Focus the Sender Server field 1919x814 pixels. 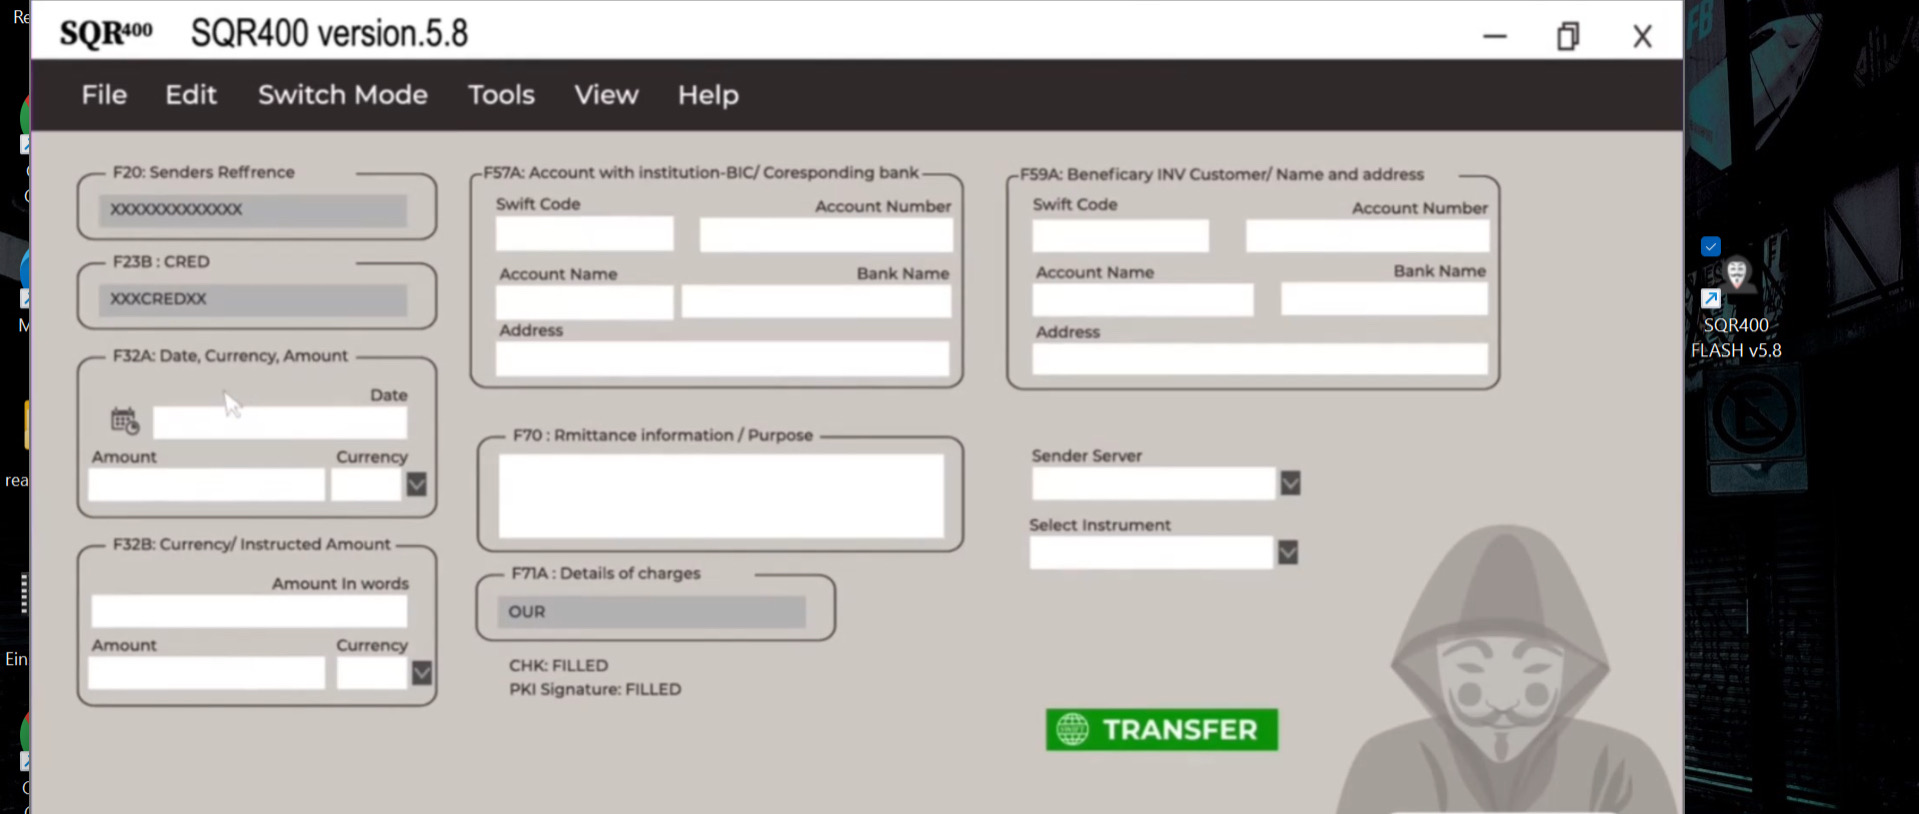[x=1154, y=484]
